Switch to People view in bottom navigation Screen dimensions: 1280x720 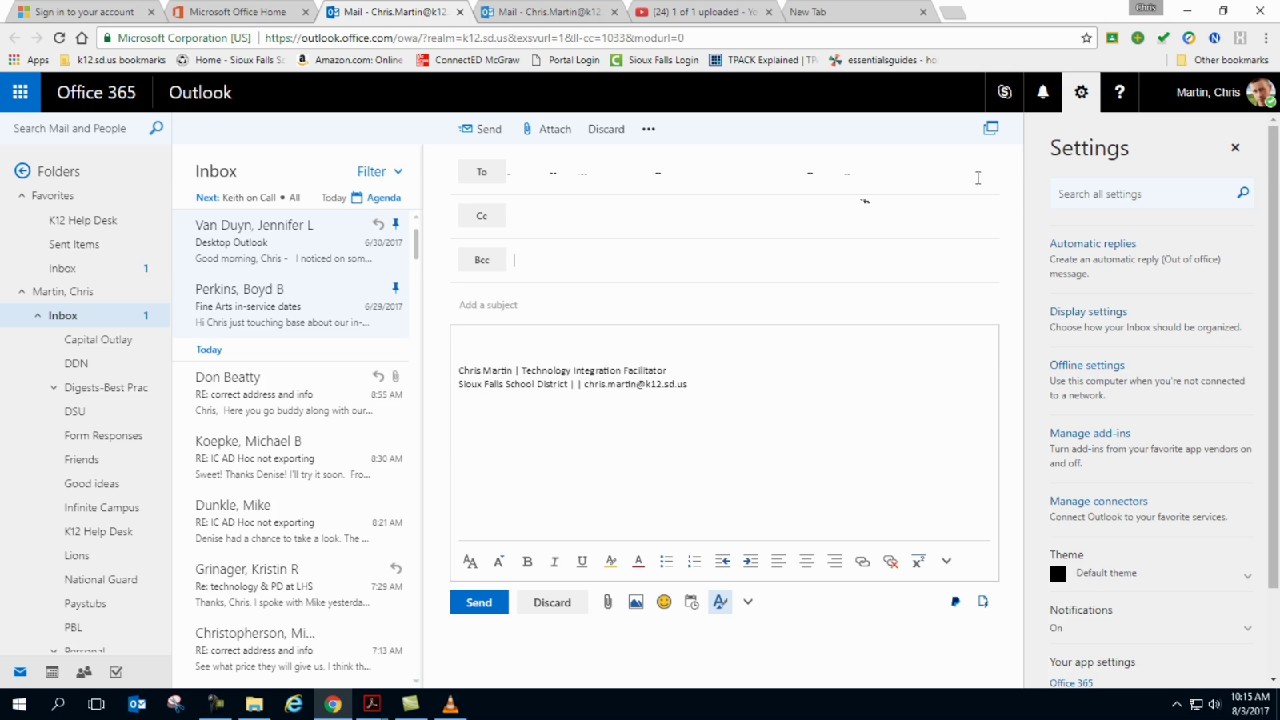pos(84,672)
